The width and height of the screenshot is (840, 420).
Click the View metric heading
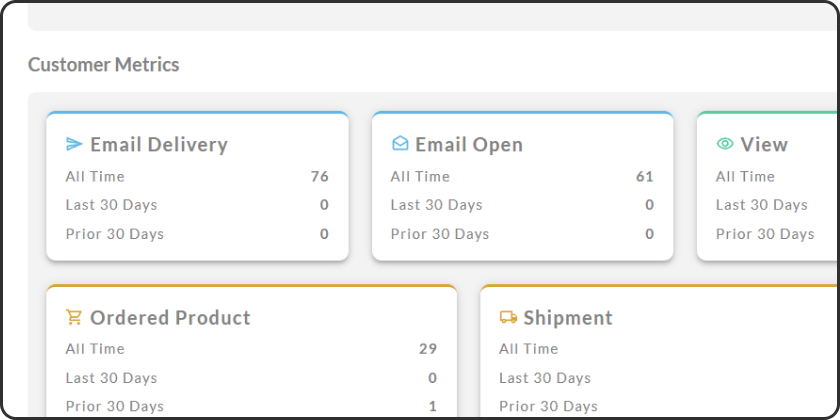point(764,144)
